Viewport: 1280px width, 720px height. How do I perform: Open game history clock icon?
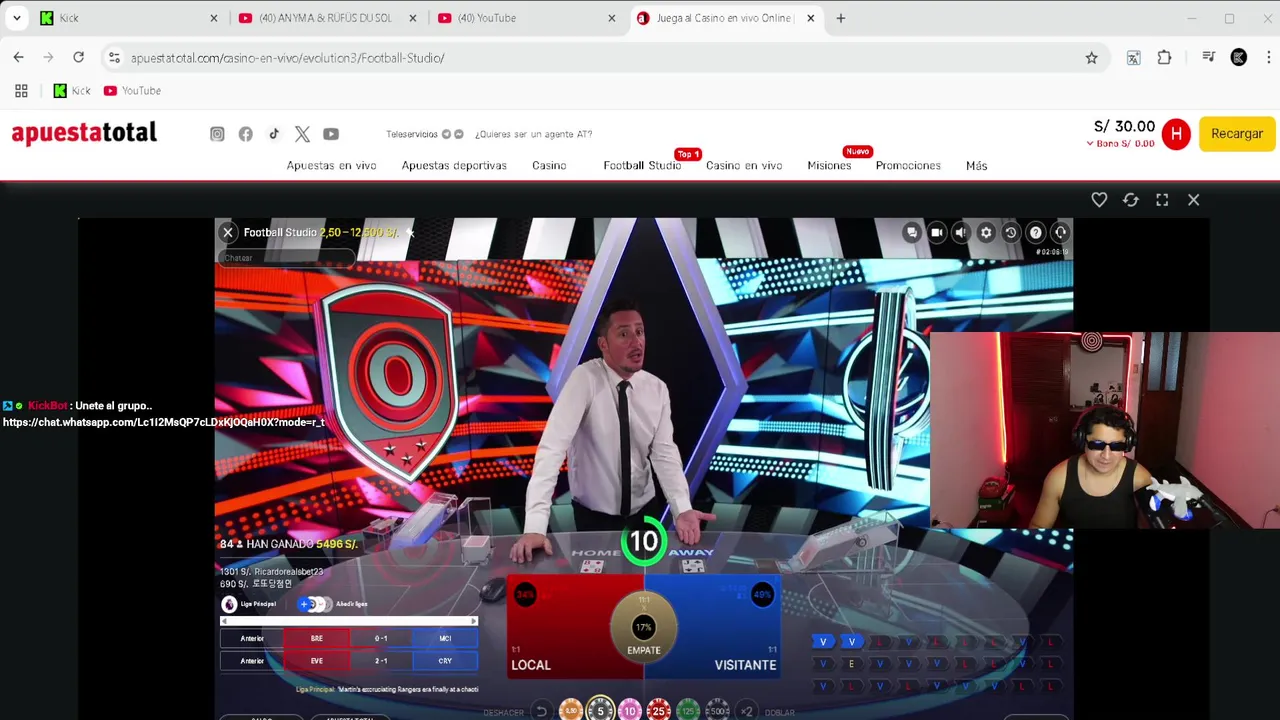pyautogui.click(x=1011, y=232)
